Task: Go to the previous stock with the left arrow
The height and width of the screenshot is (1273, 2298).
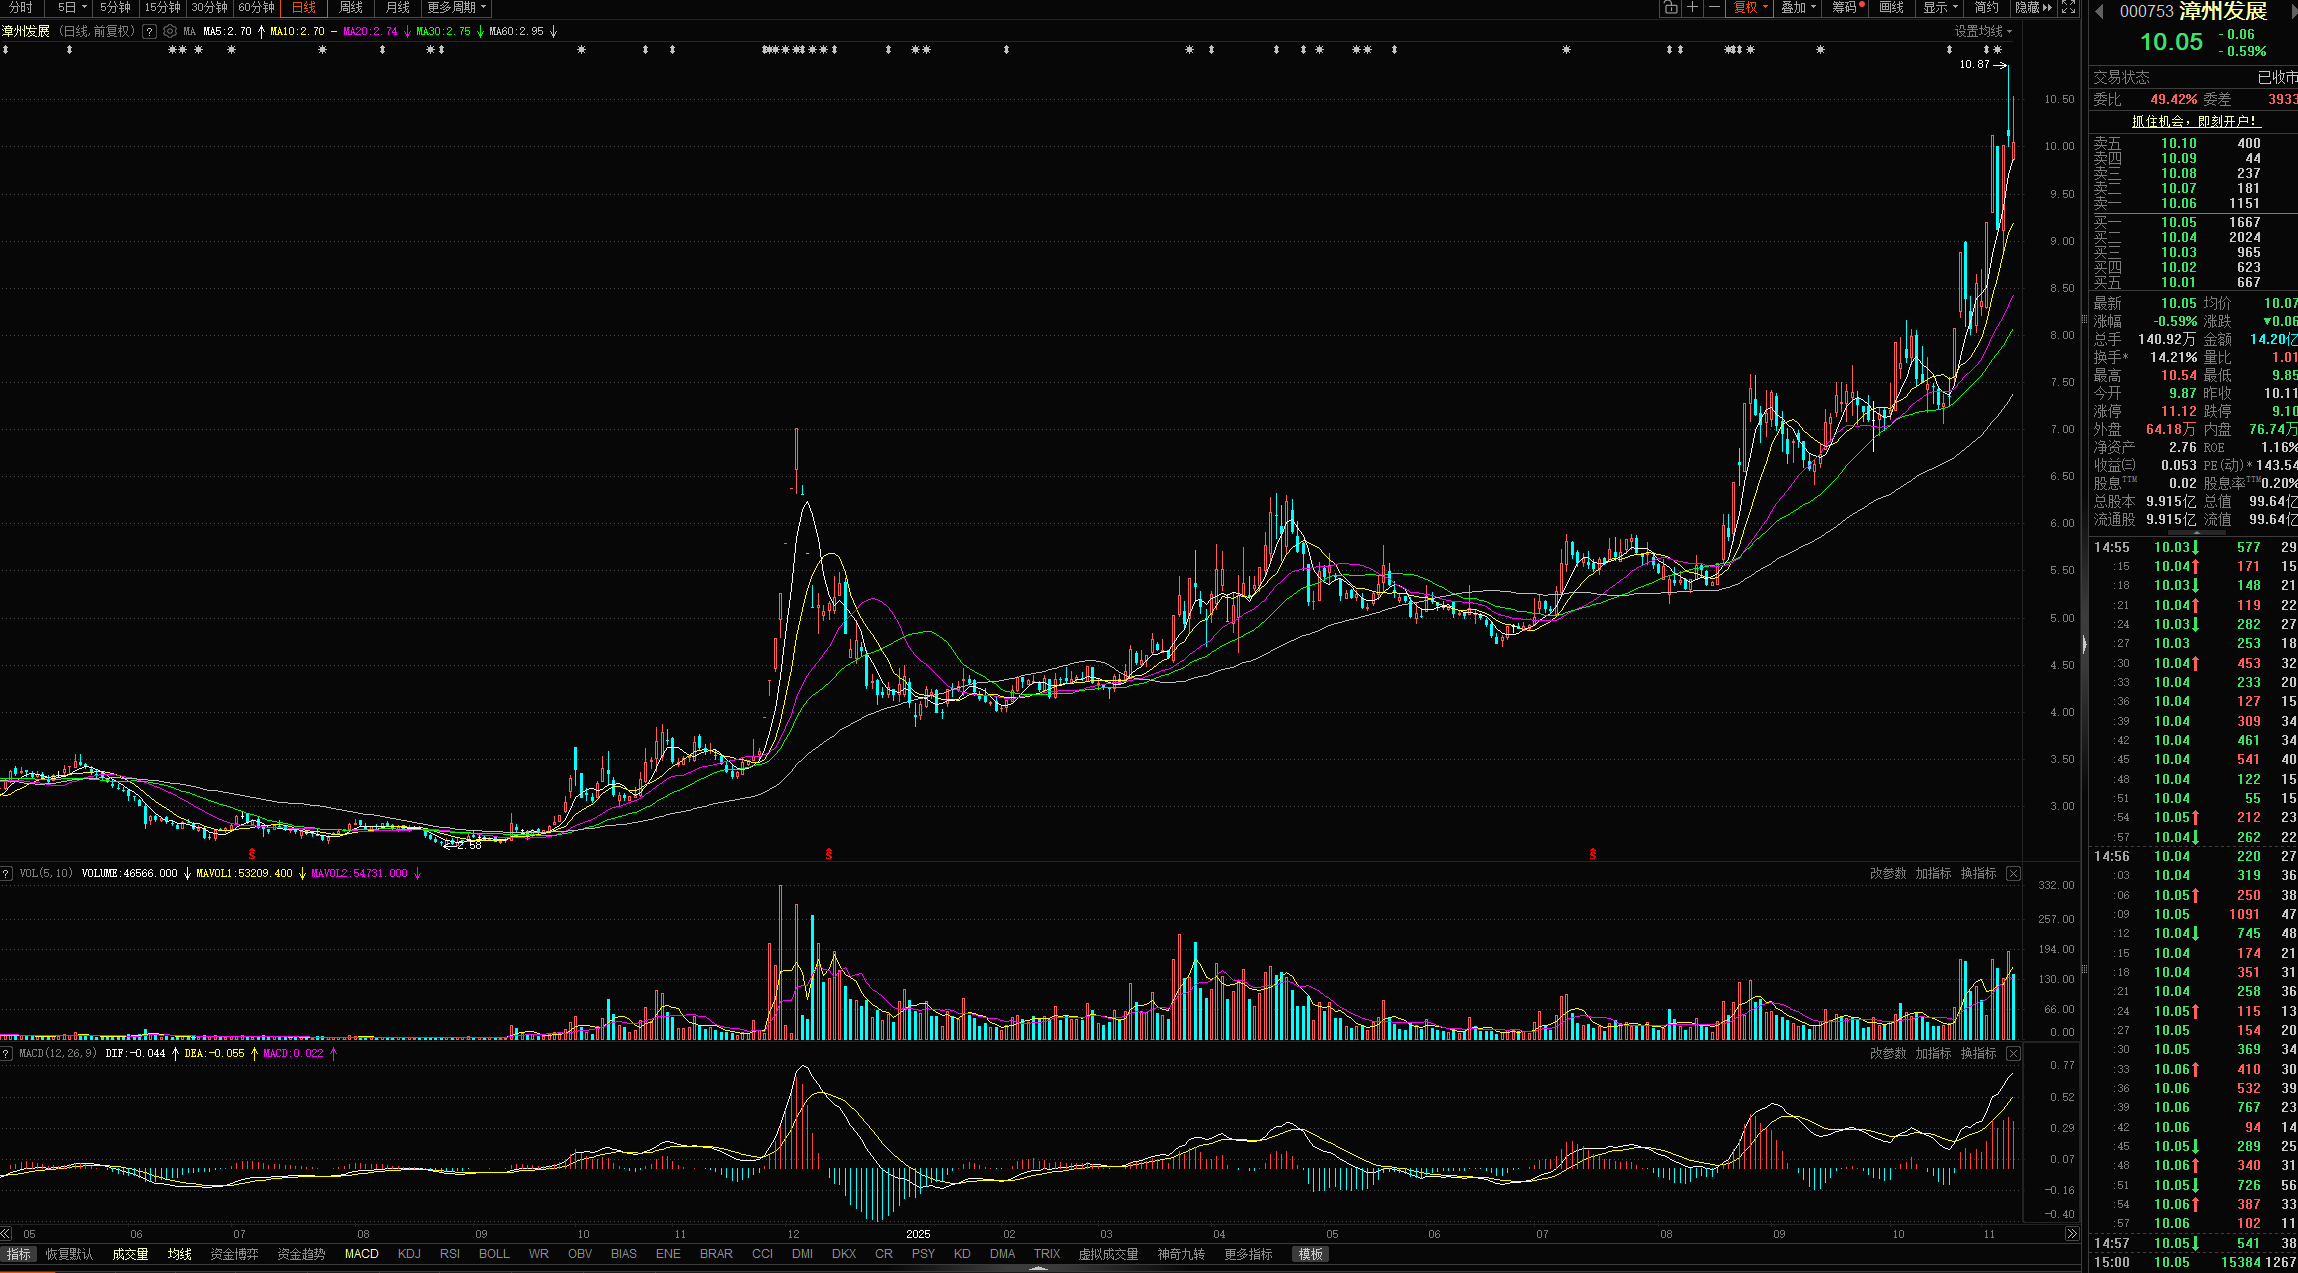Action: pos(2100,11)
